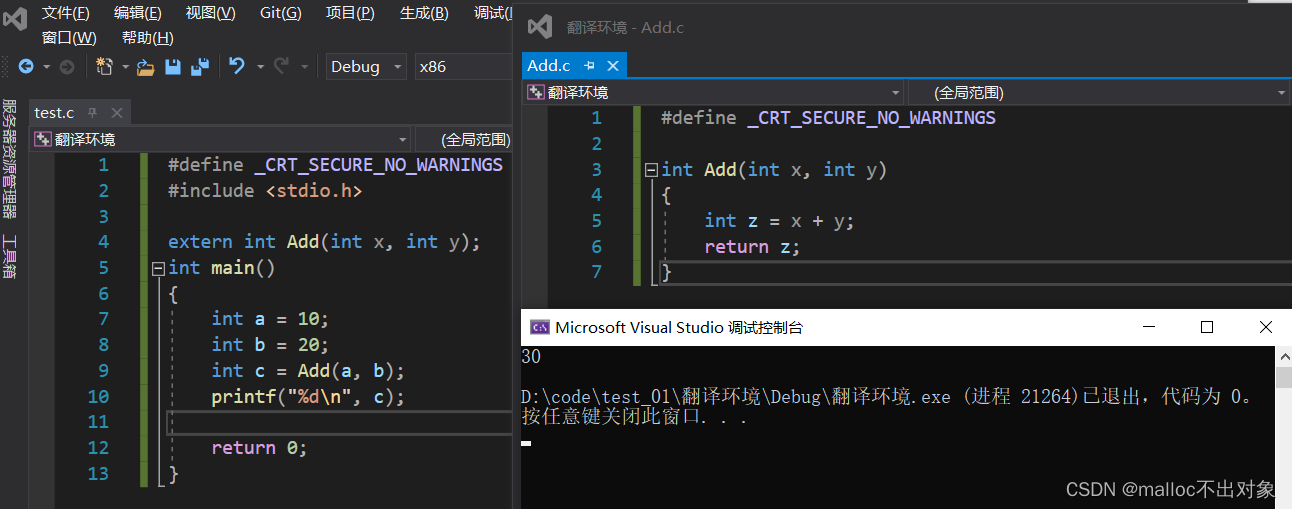Collapse the Add function code block

pyautogui.click(x=651, y=170)
